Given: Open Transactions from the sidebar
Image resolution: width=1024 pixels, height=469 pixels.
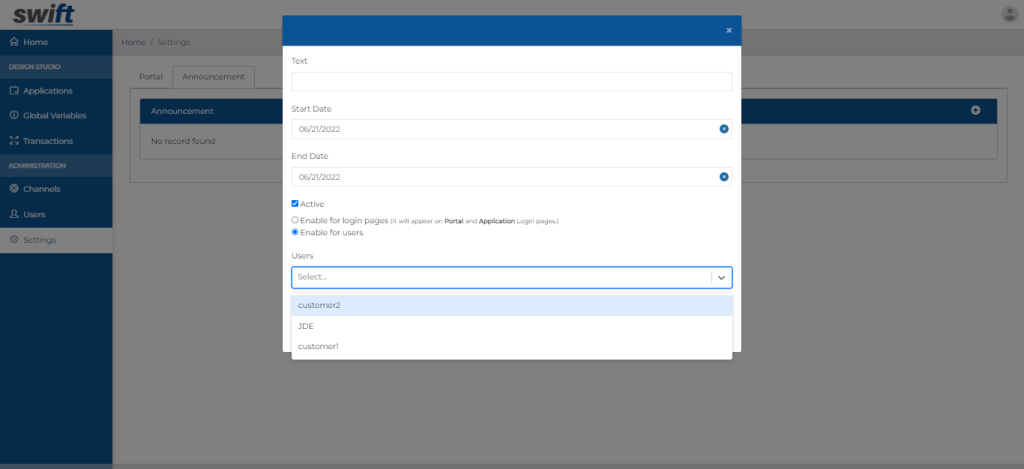Looking at the screenshot, I should 47,141.
